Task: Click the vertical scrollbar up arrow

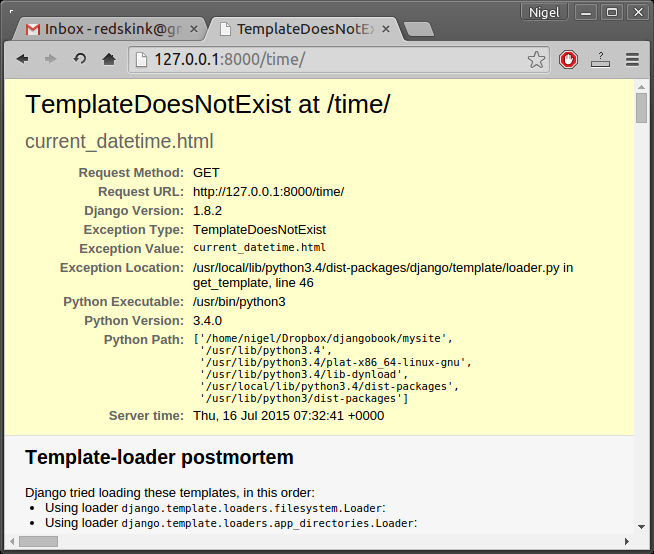Action: coord(641,87)
